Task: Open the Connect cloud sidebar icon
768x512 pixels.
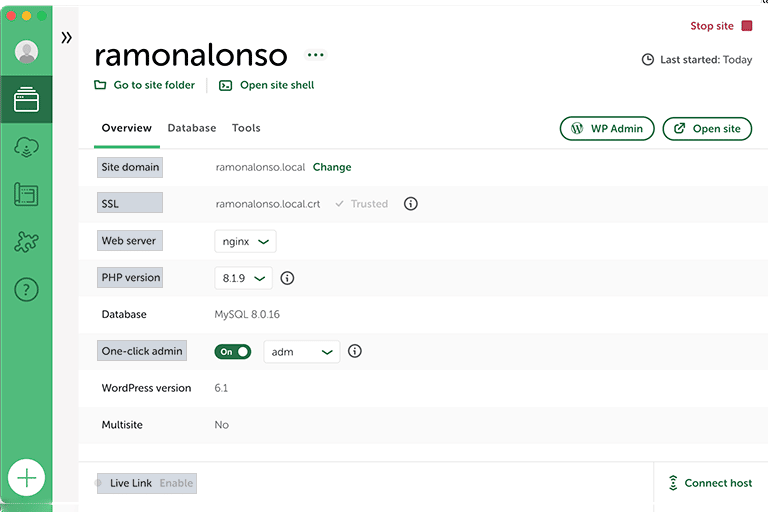Action: coord(26,147)
